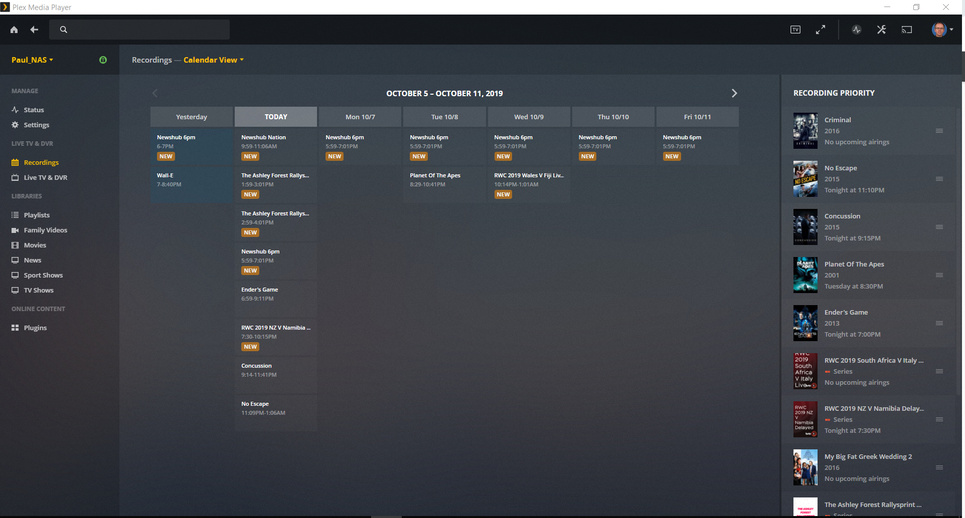Image resolution: width=965 pixels, height=518 pixels.
Task: Click the search input field
Action: pyautogui.click(x=140, y=30)
